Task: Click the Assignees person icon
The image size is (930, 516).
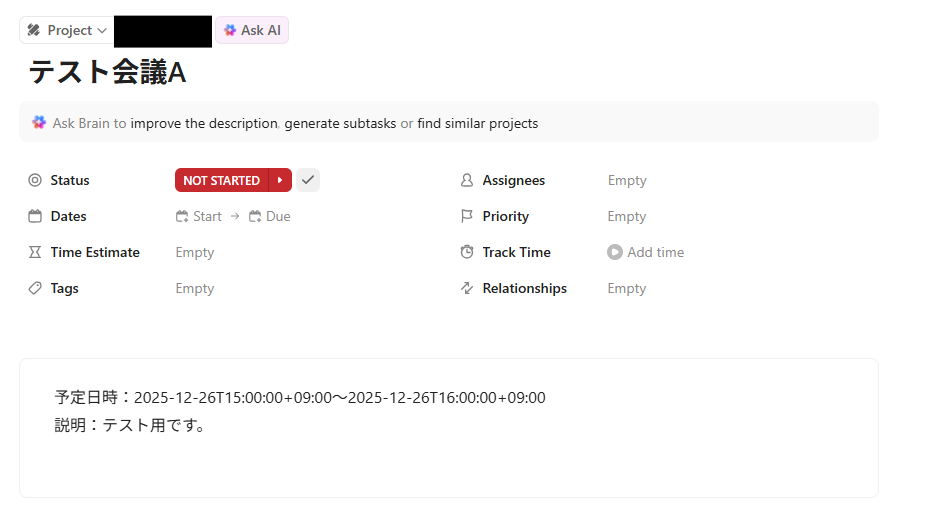Action: (x=467, y=180)
